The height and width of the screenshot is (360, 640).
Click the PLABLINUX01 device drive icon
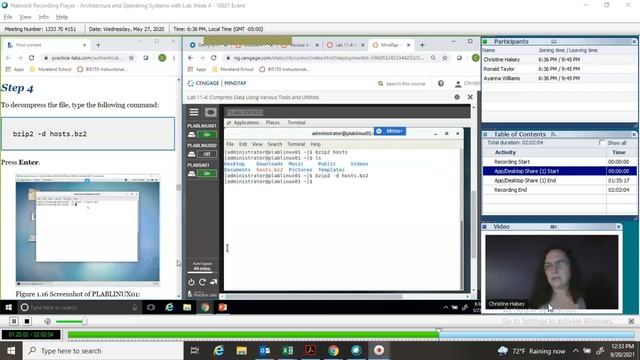click(191, 134)
